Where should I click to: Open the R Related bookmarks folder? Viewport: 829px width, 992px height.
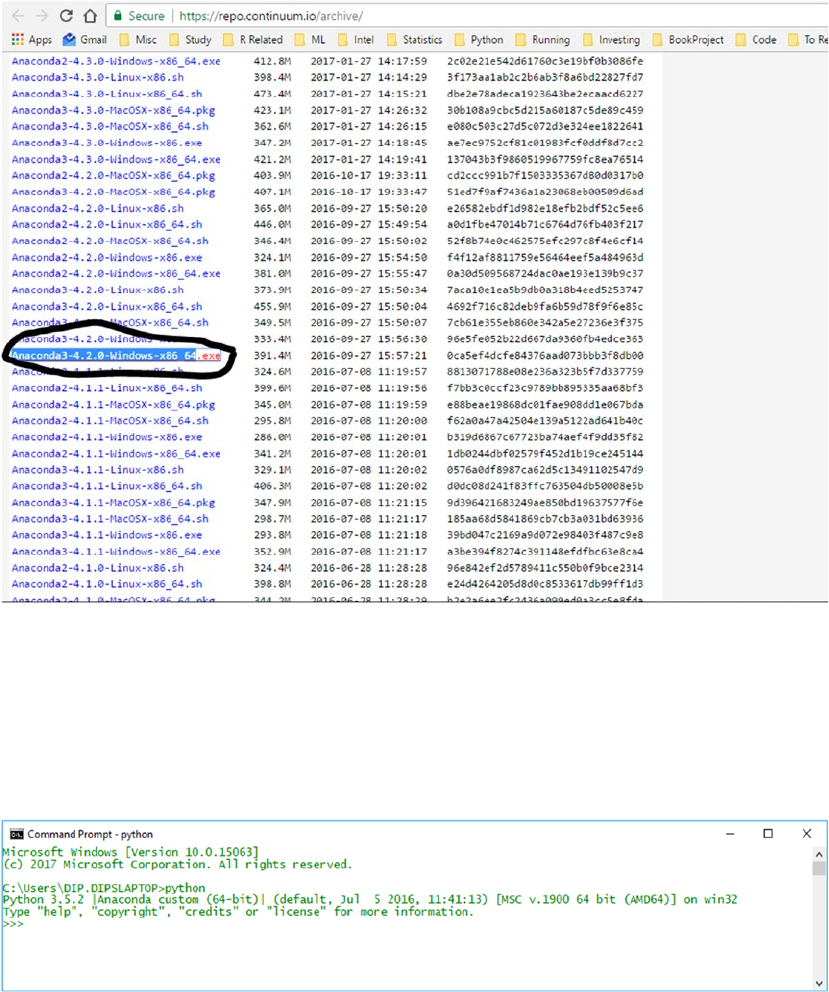point(253,39)
